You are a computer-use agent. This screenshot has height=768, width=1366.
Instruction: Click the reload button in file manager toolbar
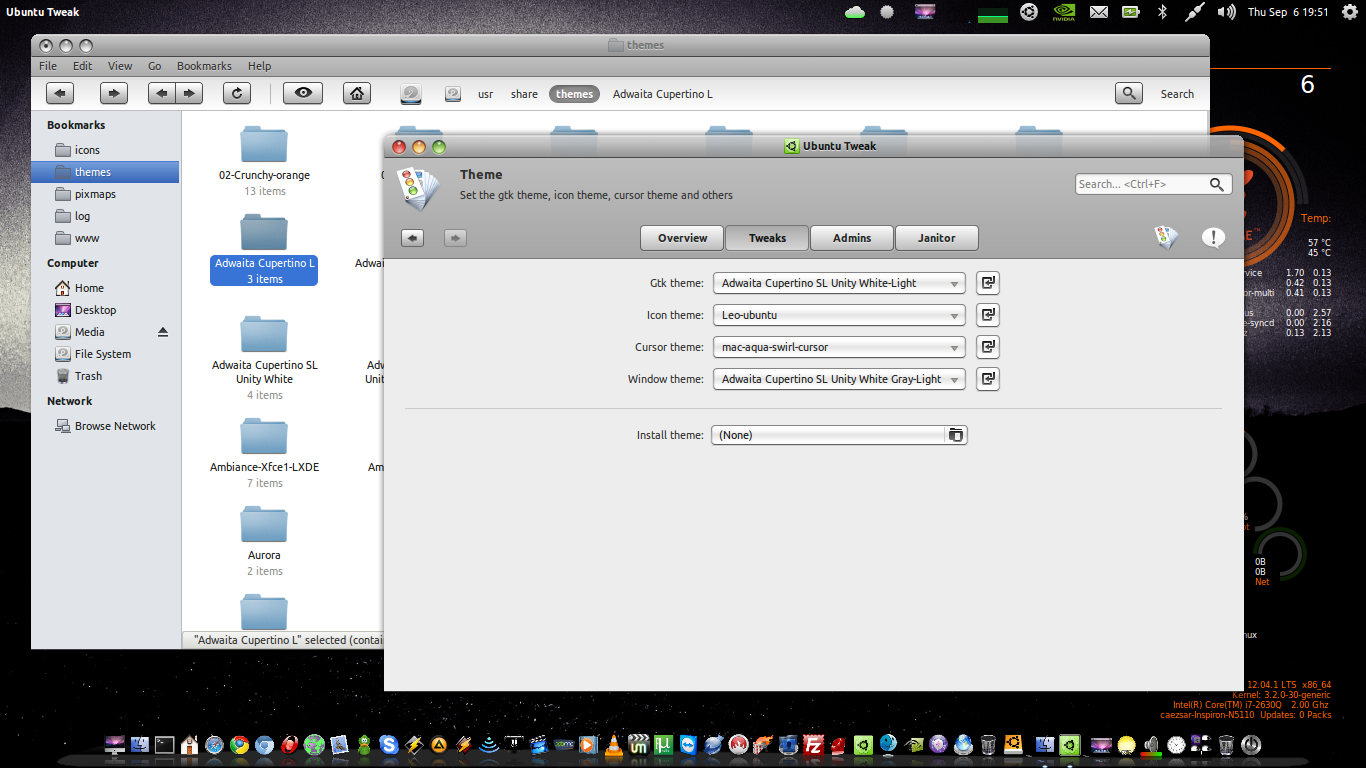pyautogui.click(x=236, y=94)
